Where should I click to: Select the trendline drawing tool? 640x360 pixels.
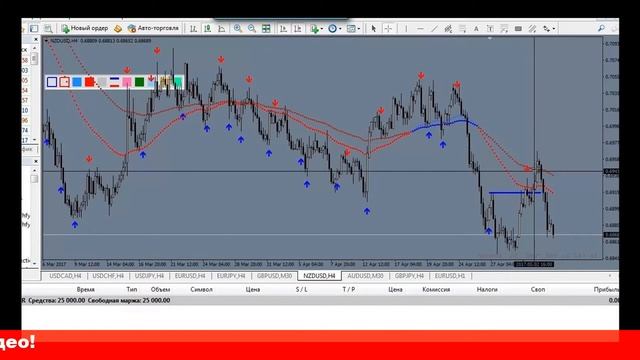(x=434, y=29)
